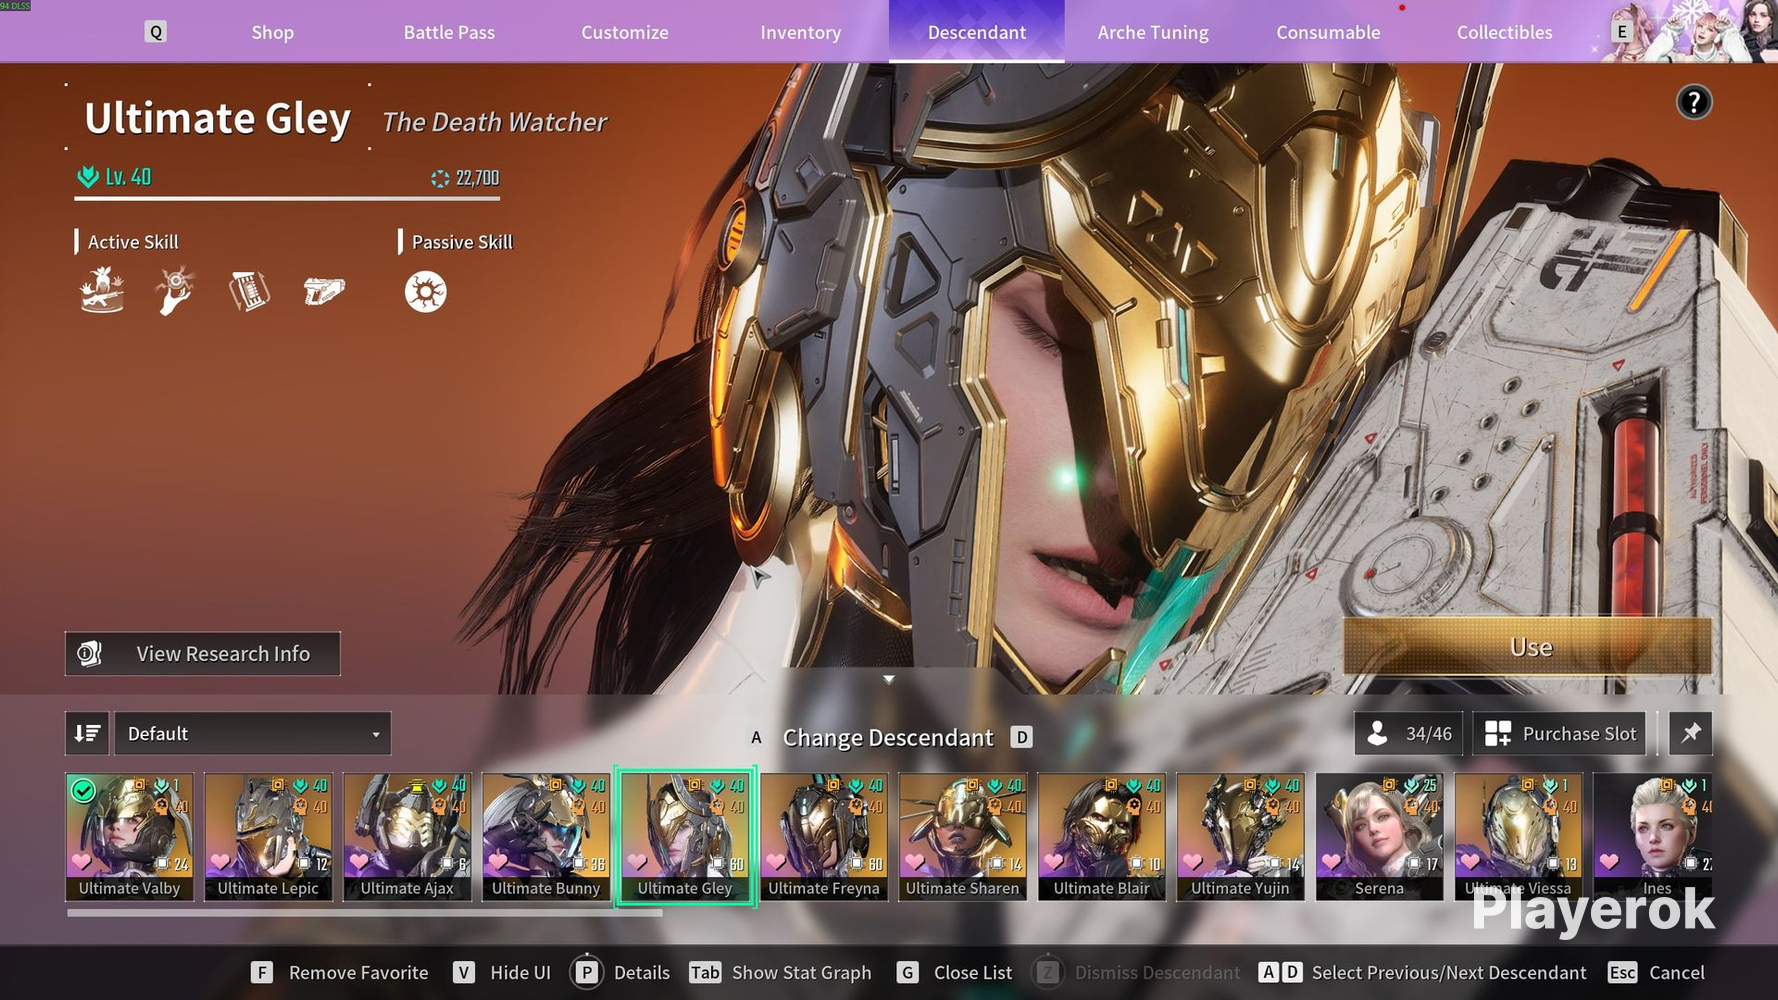Toggle favorite heart on Ultimate Ajax
The image size is (1778, 1000).
click(360, 861)
